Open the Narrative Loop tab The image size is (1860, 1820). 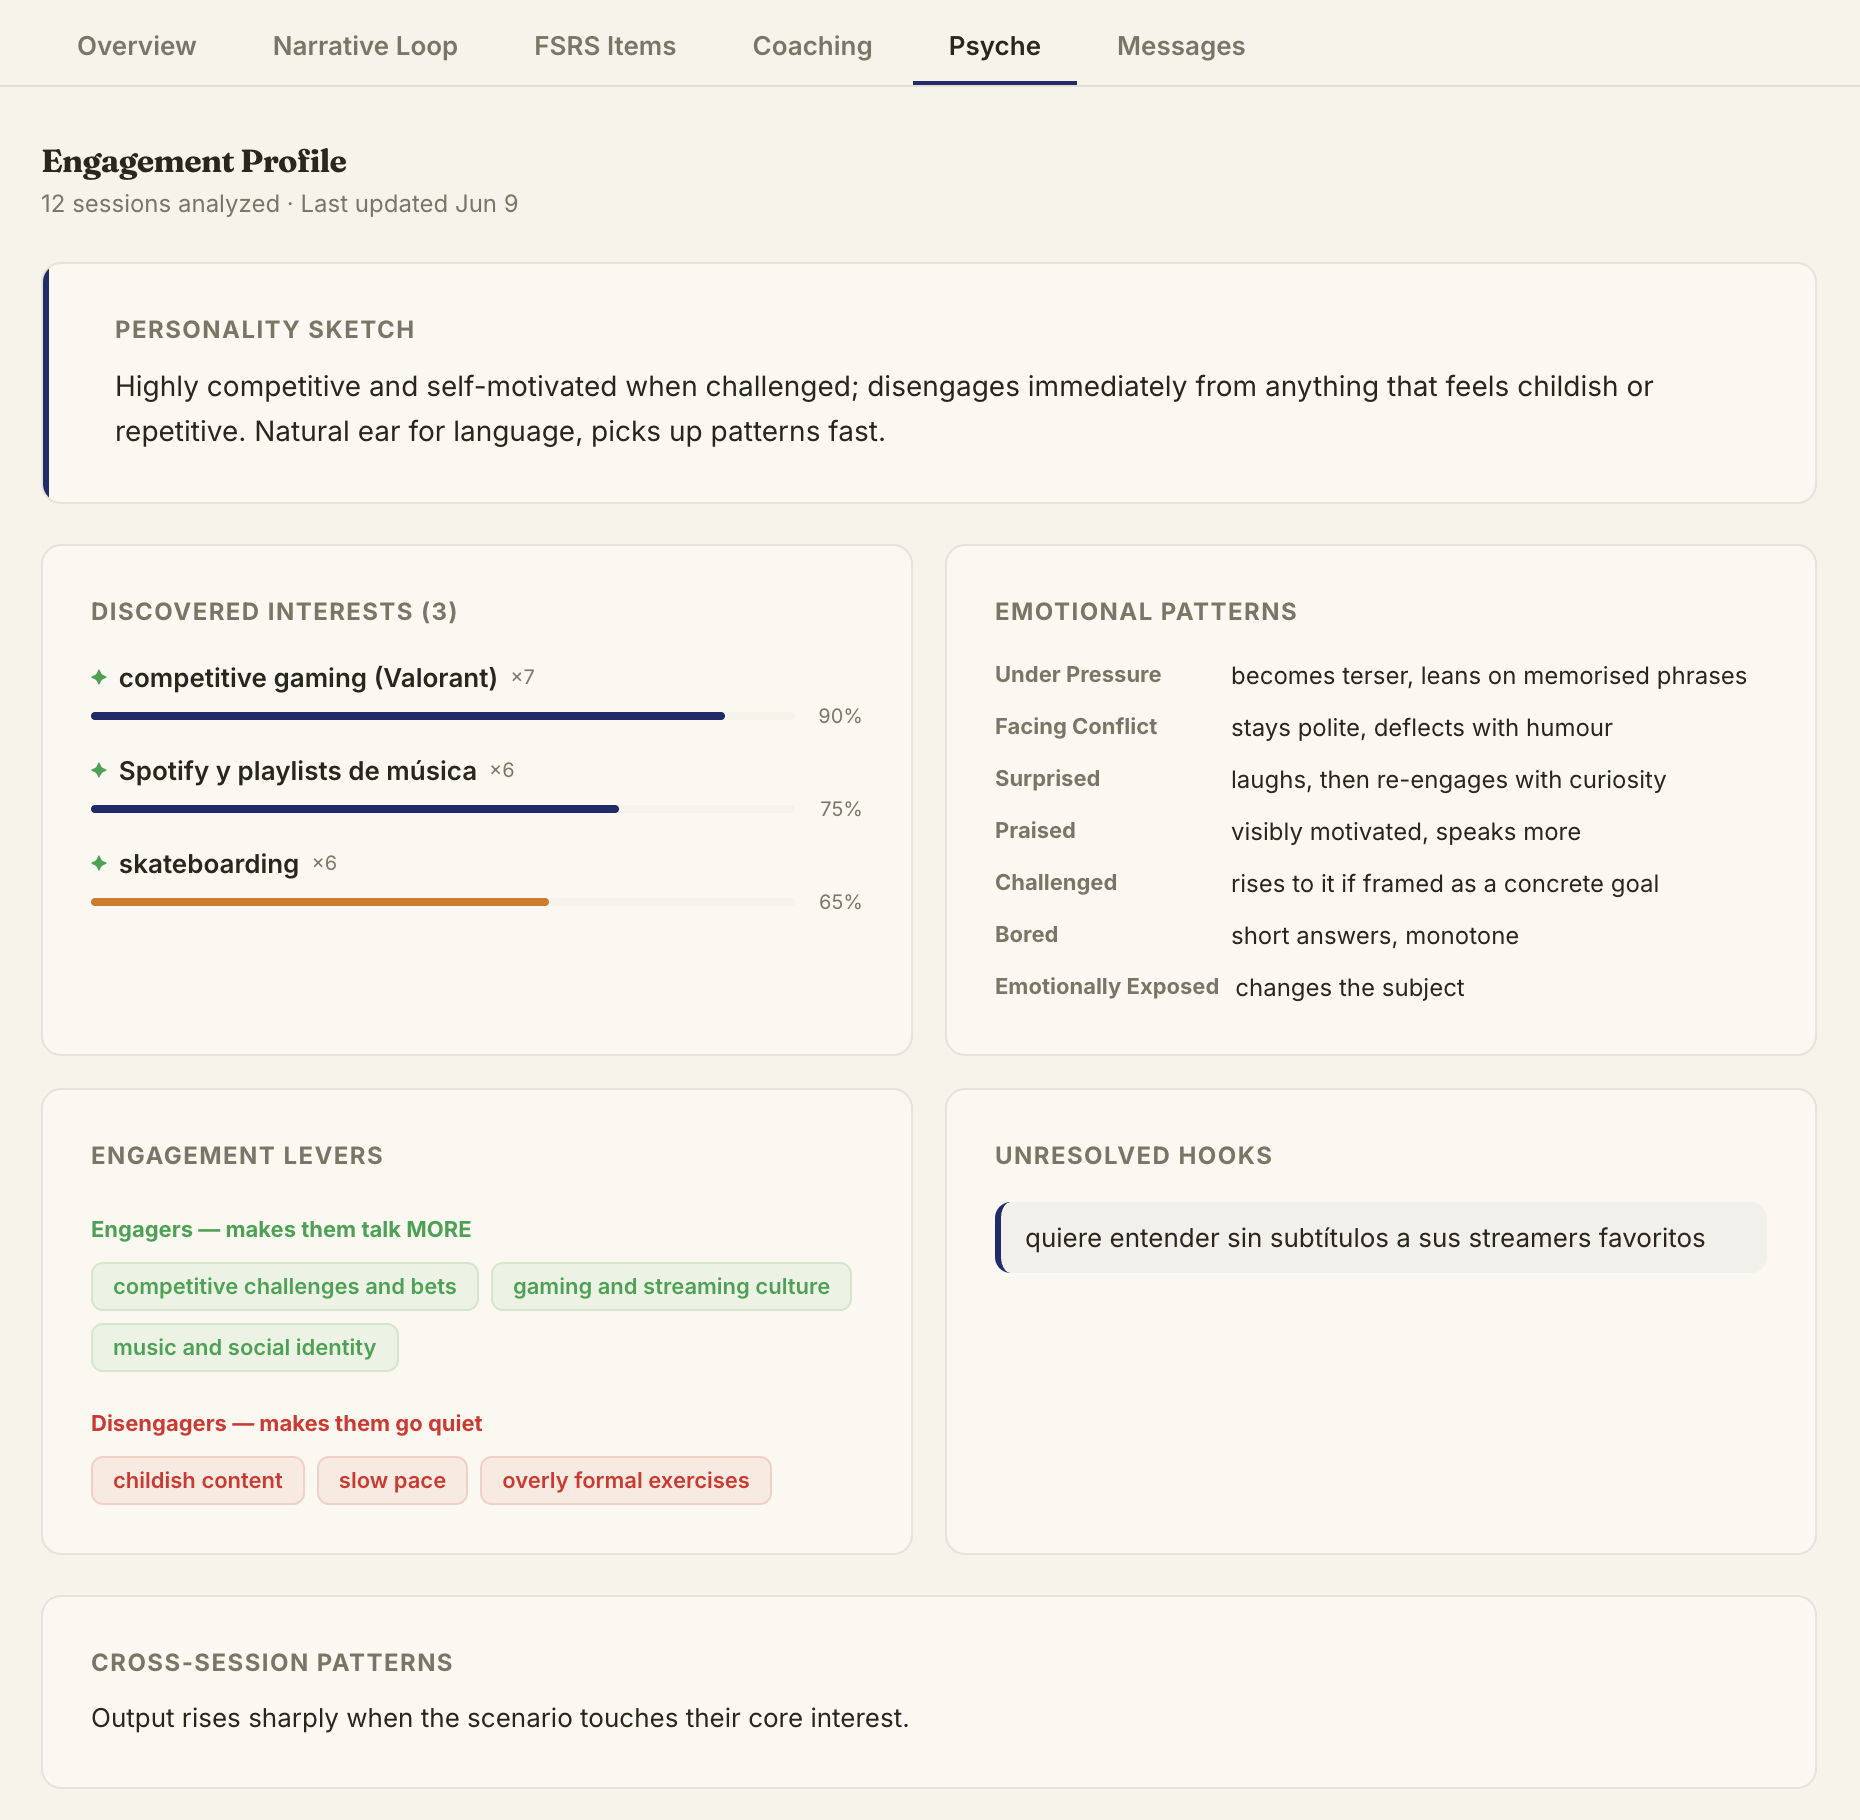pos(365,46)
